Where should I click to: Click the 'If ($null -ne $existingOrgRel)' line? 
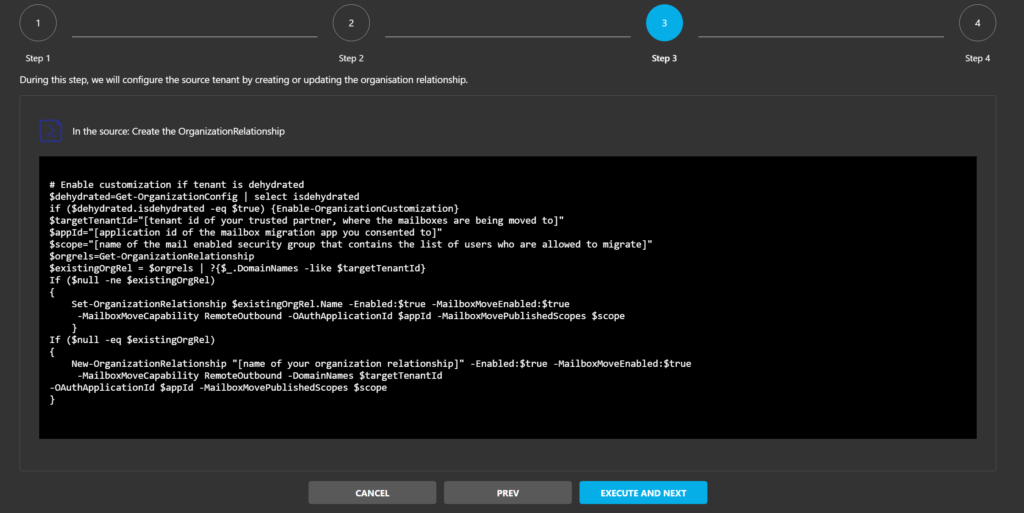[132, 280]
